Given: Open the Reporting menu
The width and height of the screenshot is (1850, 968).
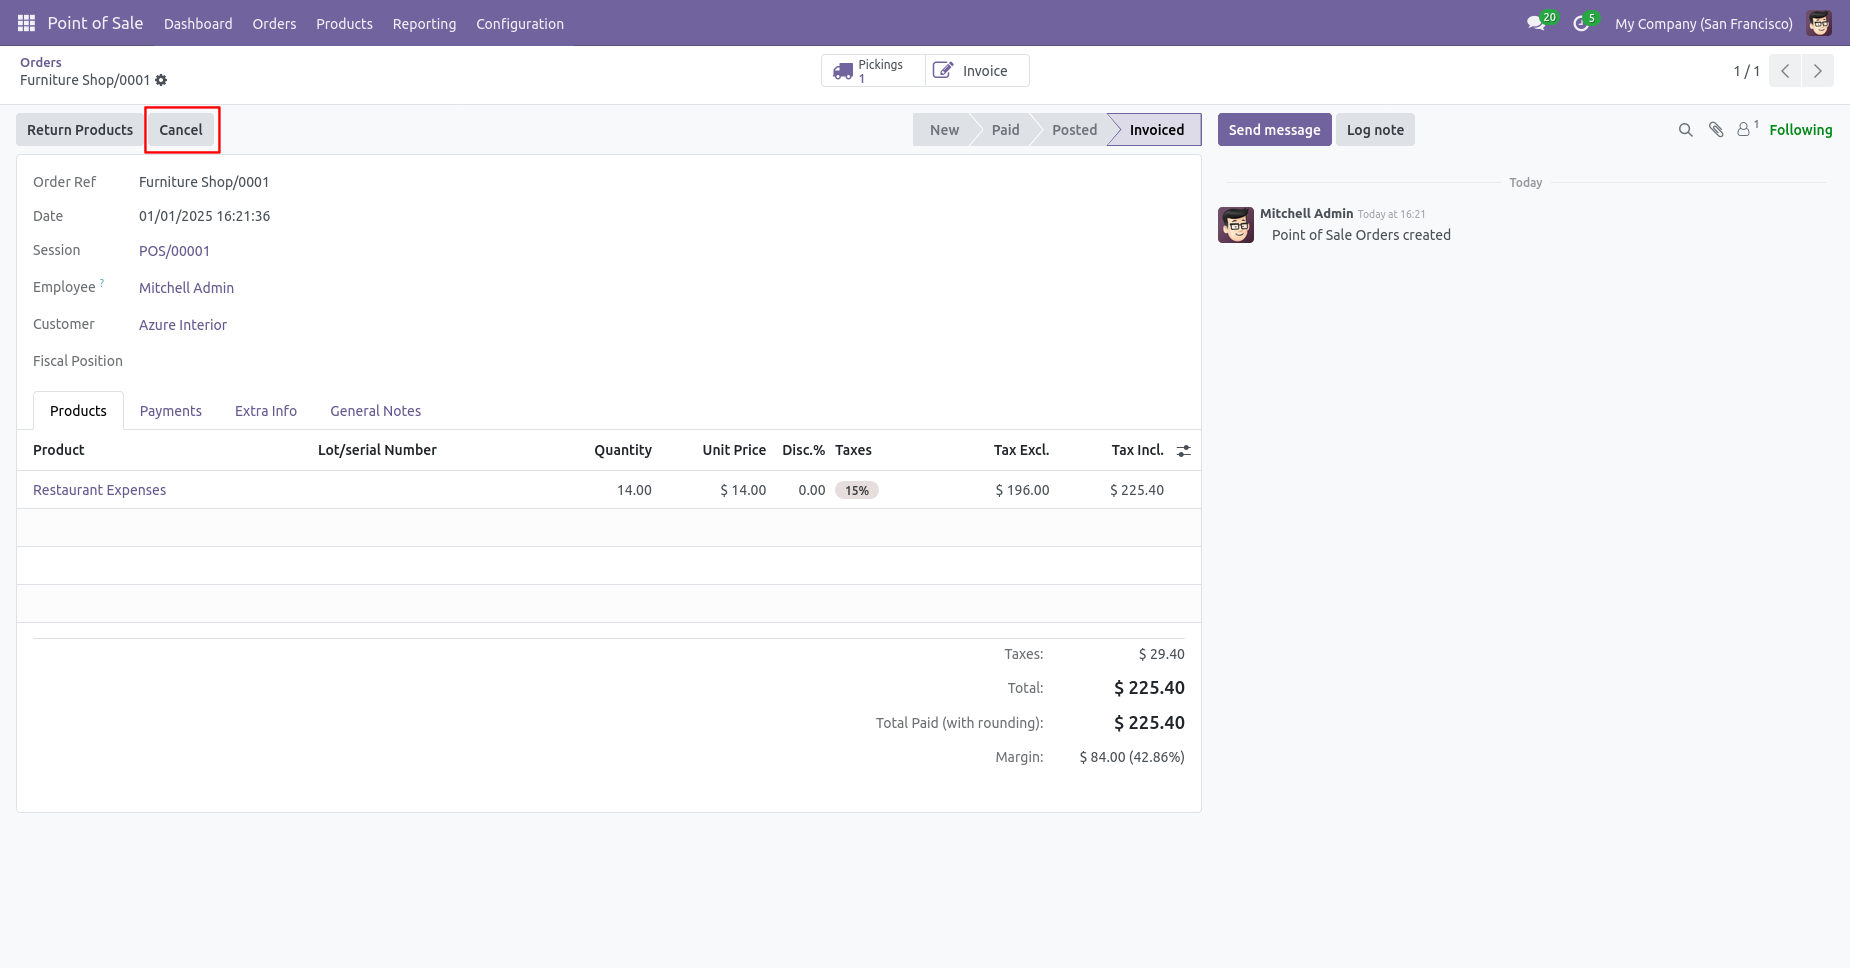Looking at the screenshot, I should [x=424, y=24].
